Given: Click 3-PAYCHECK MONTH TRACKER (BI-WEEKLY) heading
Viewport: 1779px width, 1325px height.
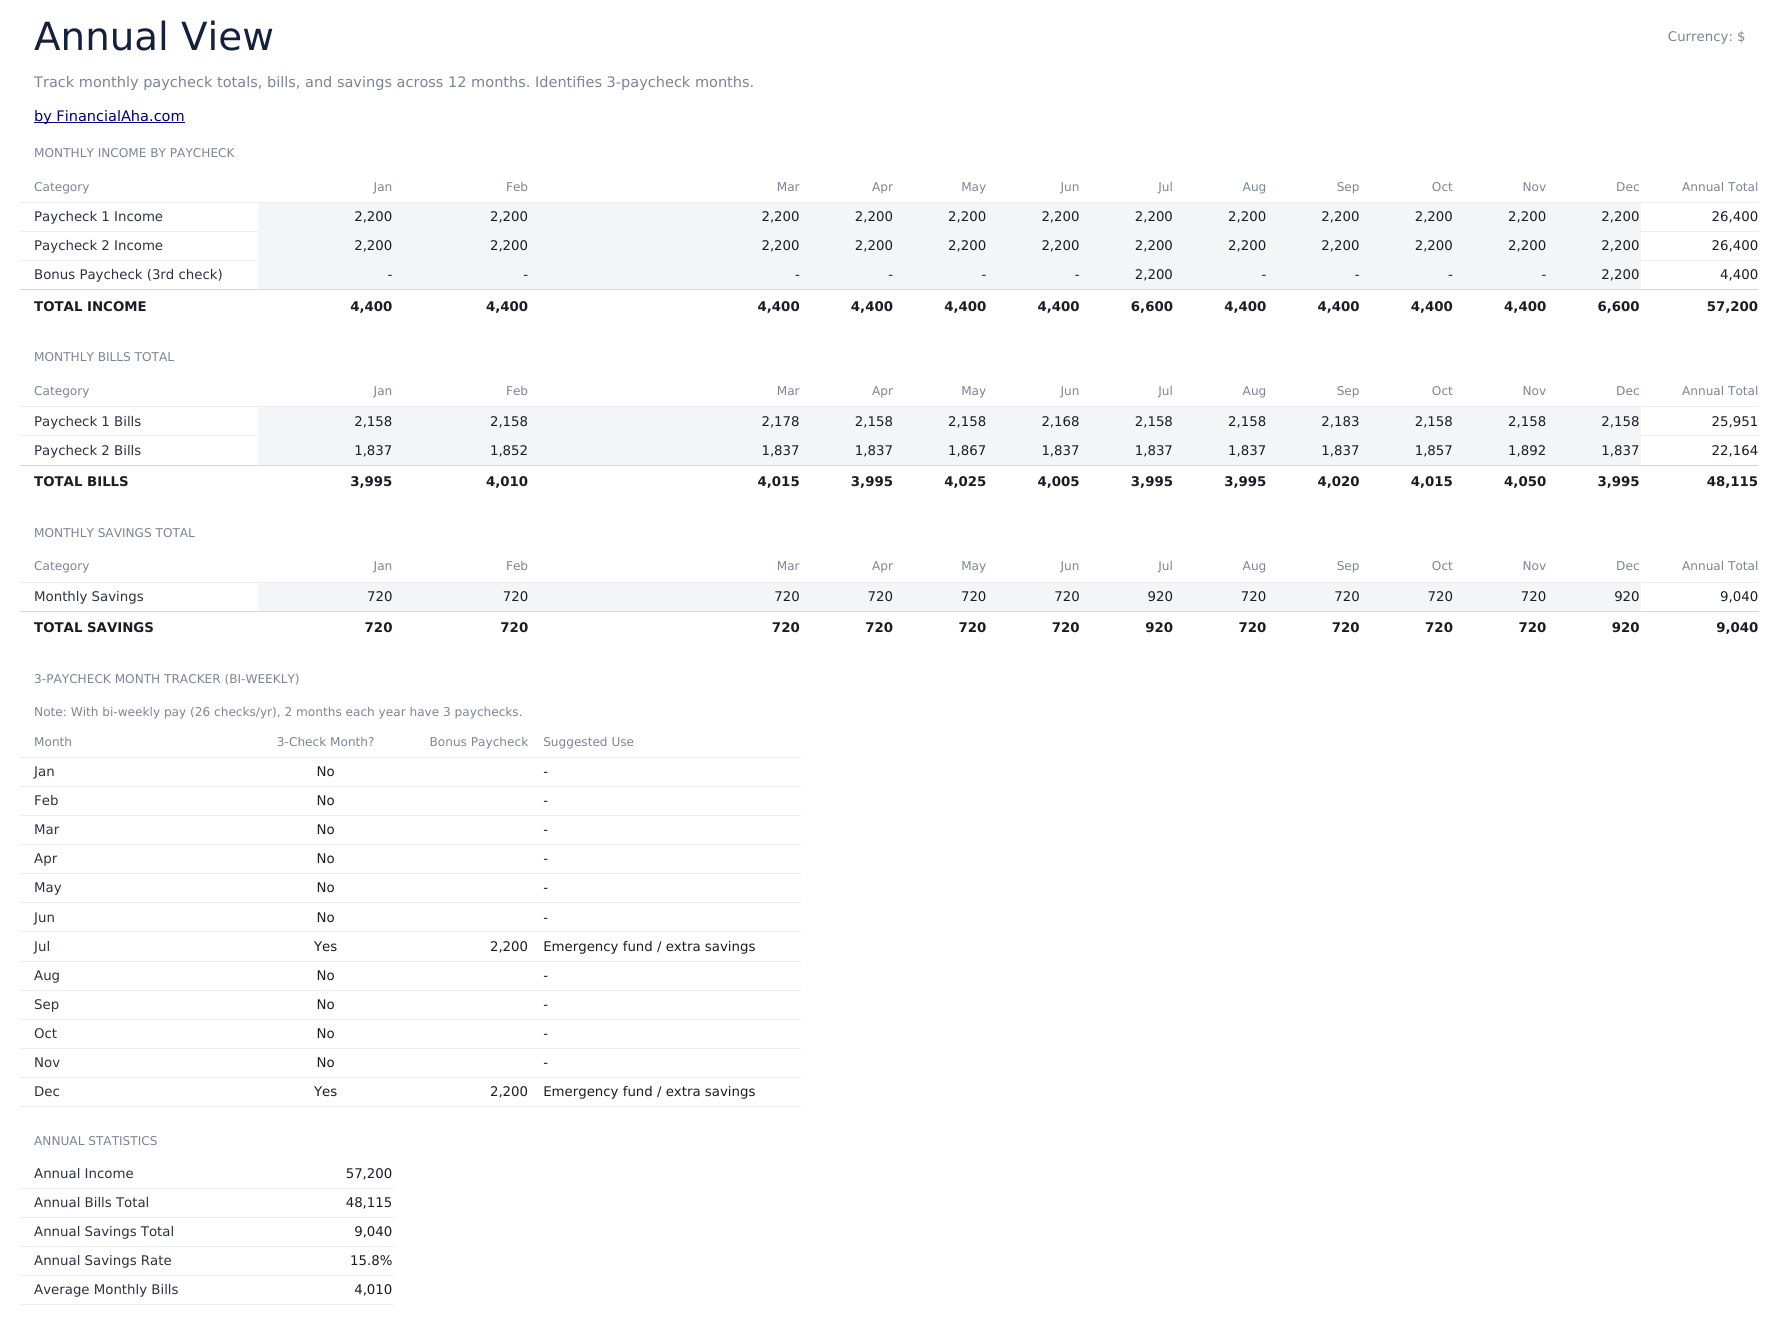Looking at the screenshot, I should click(x=167, y=679).
